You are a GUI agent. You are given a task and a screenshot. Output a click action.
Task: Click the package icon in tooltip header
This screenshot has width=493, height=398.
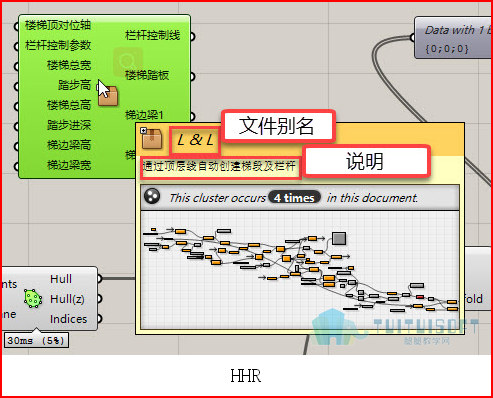tap(152, 139)
